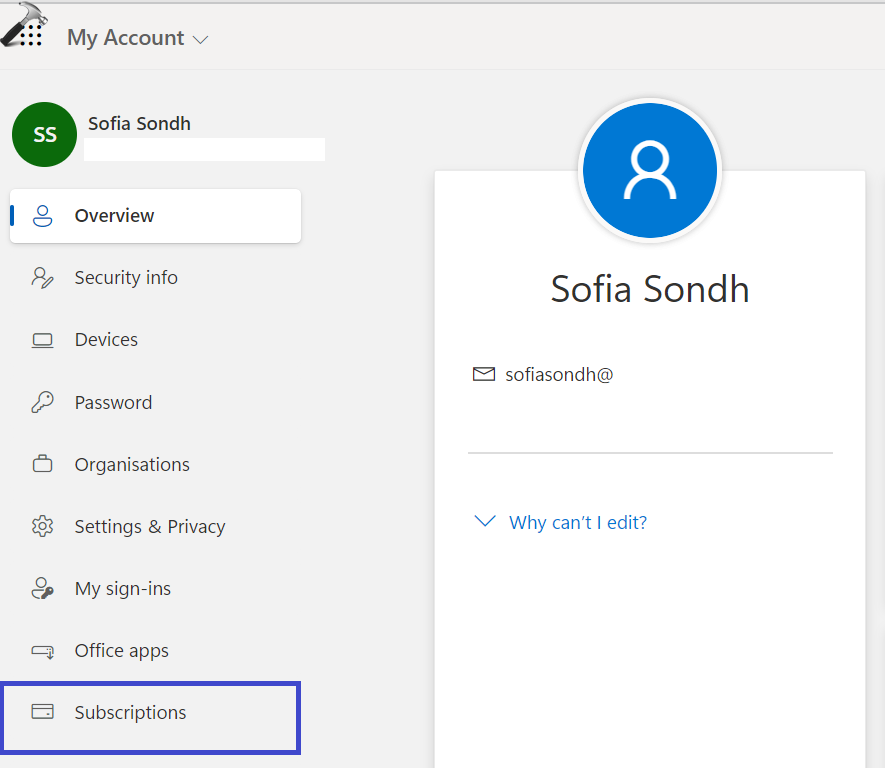The width and height of the screenshot is (885, 768).
Task: Click the green SS initials avatar
Action: pyautogui.click(x=45, y=135)
